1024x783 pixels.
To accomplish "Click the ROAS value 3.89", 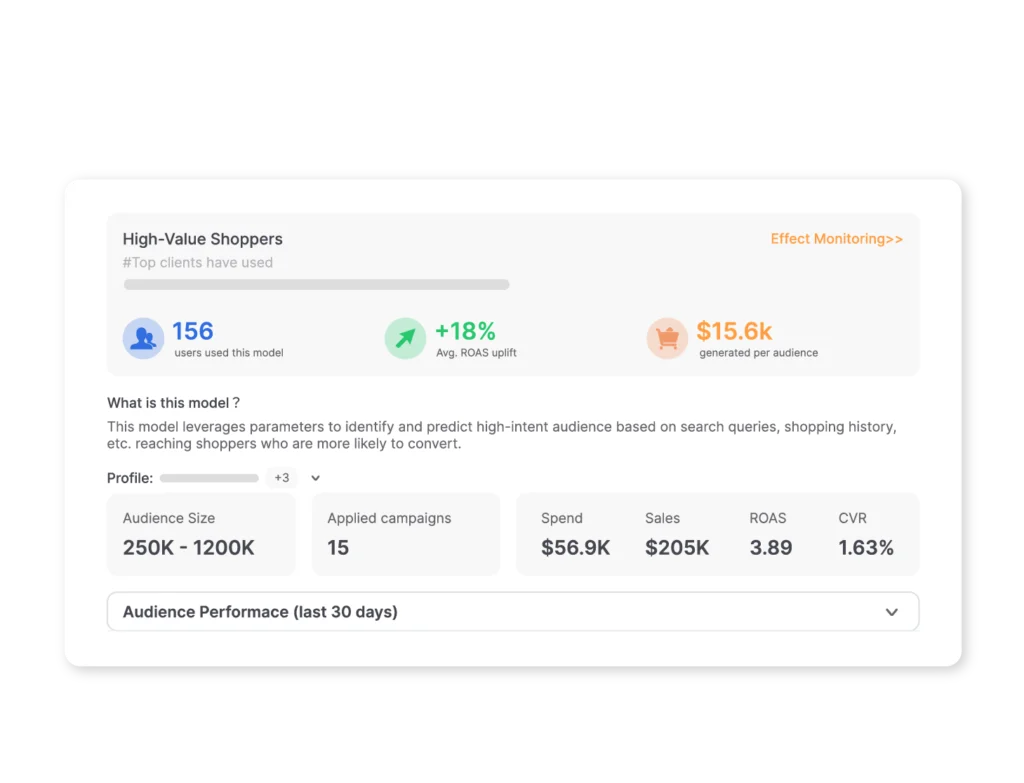I will (x=770, y=548).
